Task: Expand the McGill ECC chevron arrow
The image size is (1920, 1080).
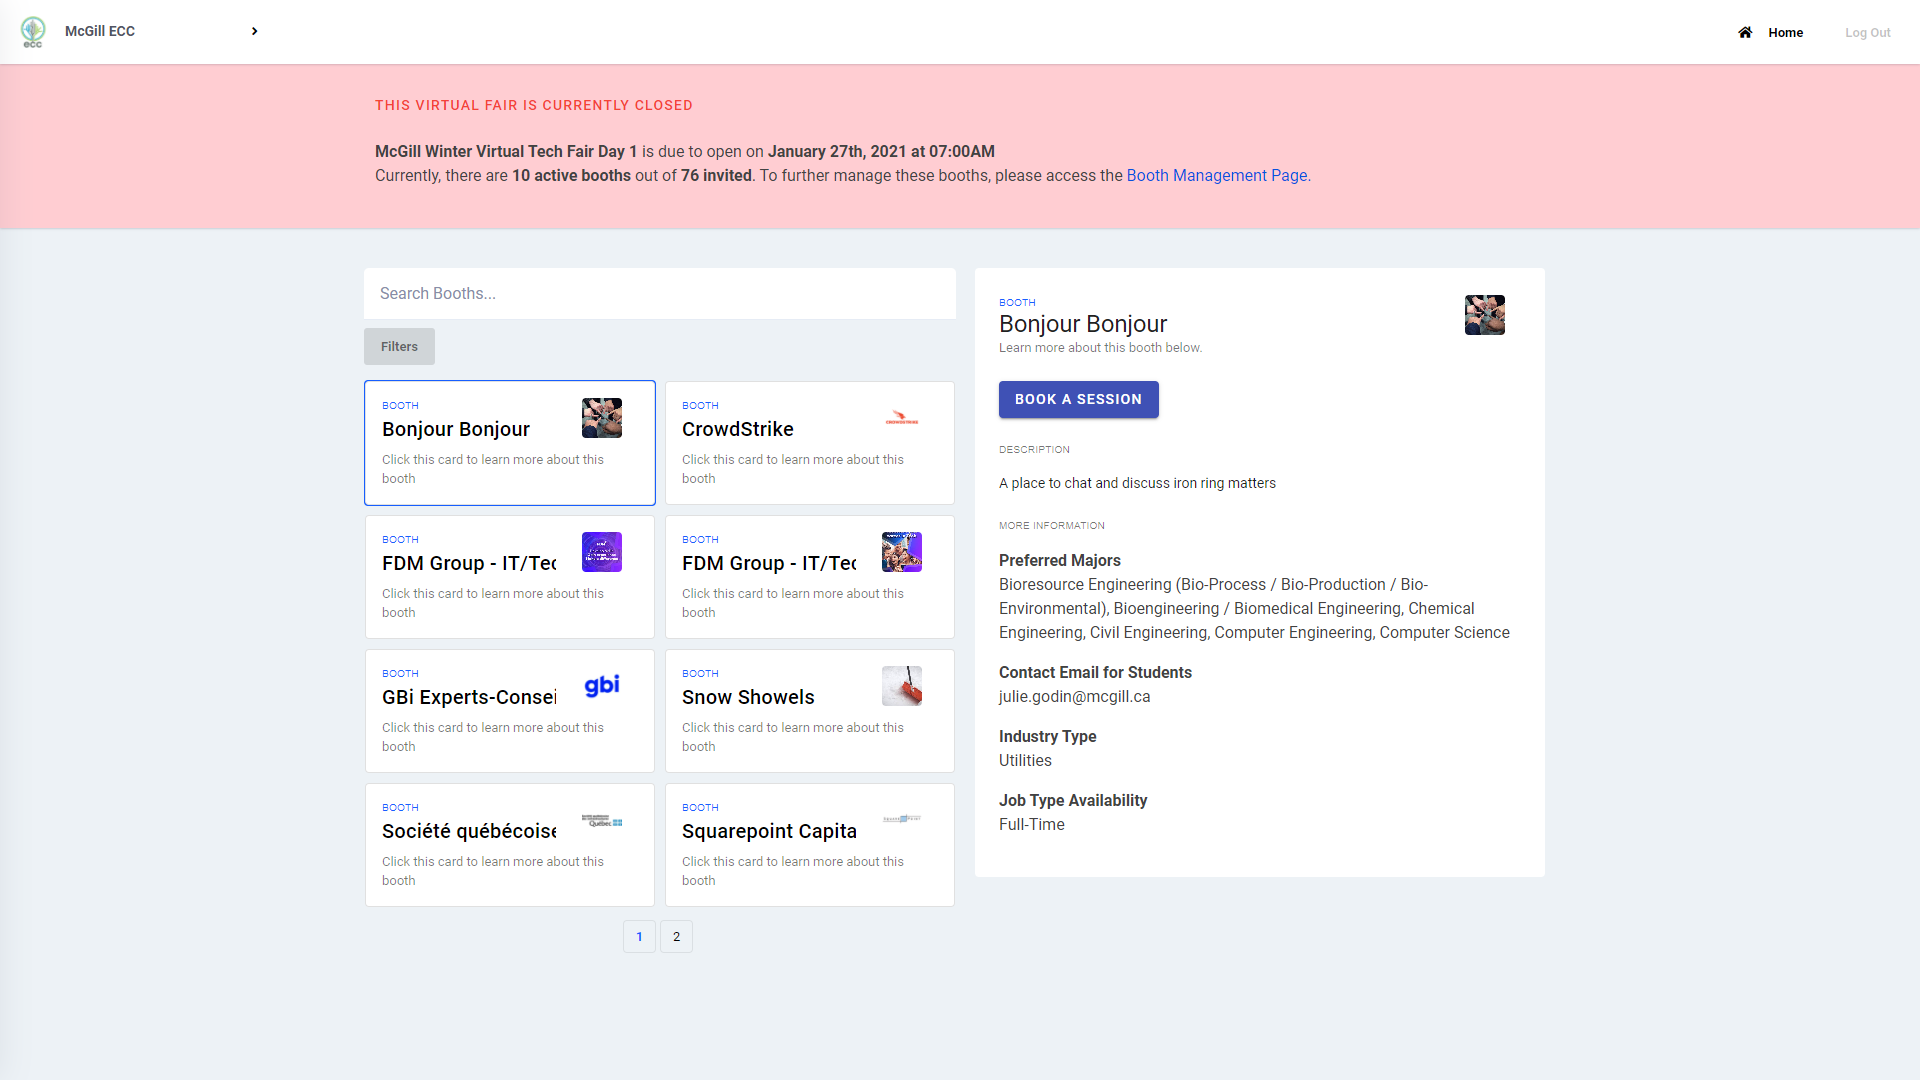Action: [x=255, y=31]
